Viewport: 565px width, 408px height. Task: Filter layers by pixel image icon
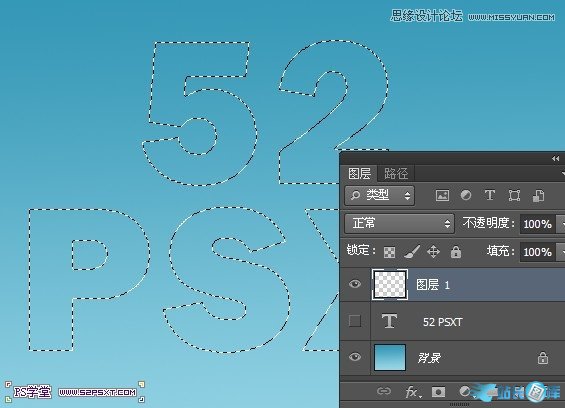click(442, 196)
